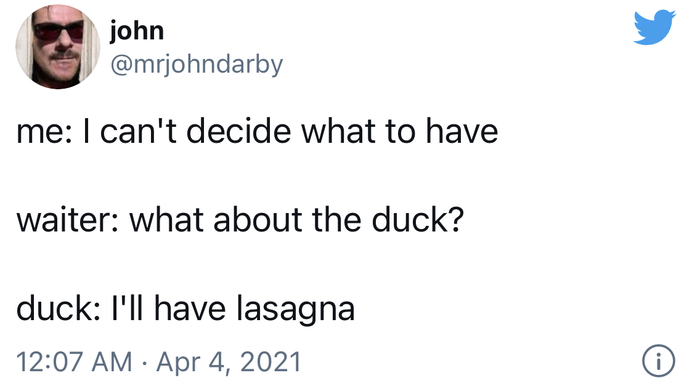Click the word me: in the tweet
The width and height of the screenshot is (700, 386).
pyautogui.click(x=43, y=133)
